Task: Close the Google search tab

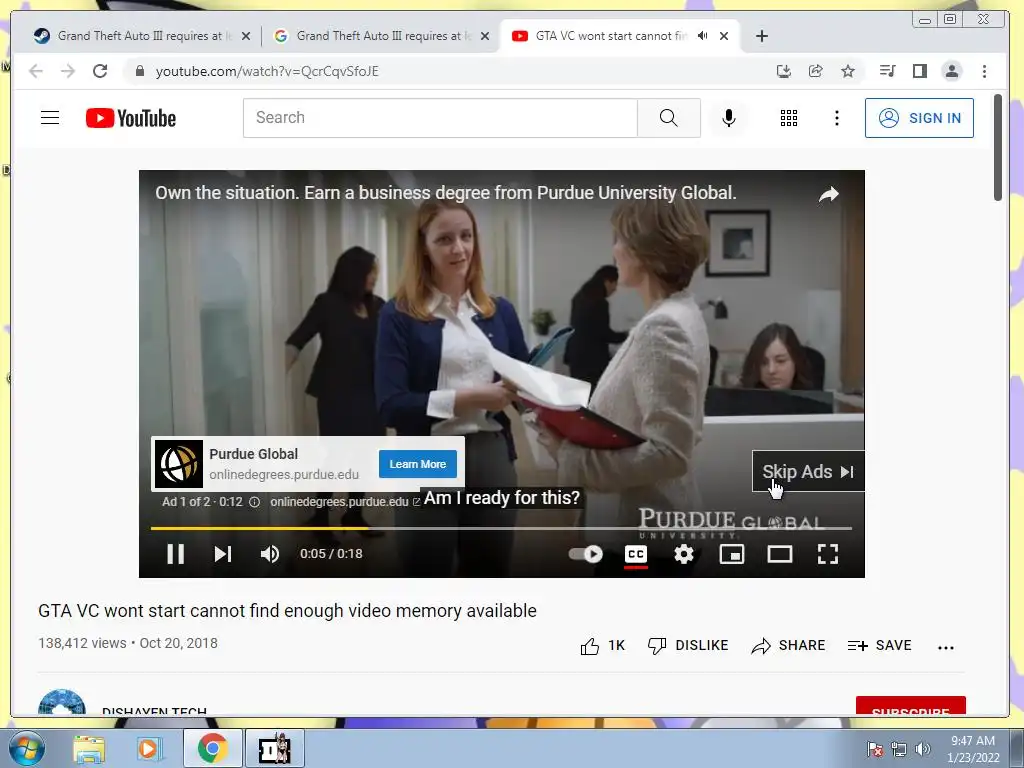Action: [485, 36]
